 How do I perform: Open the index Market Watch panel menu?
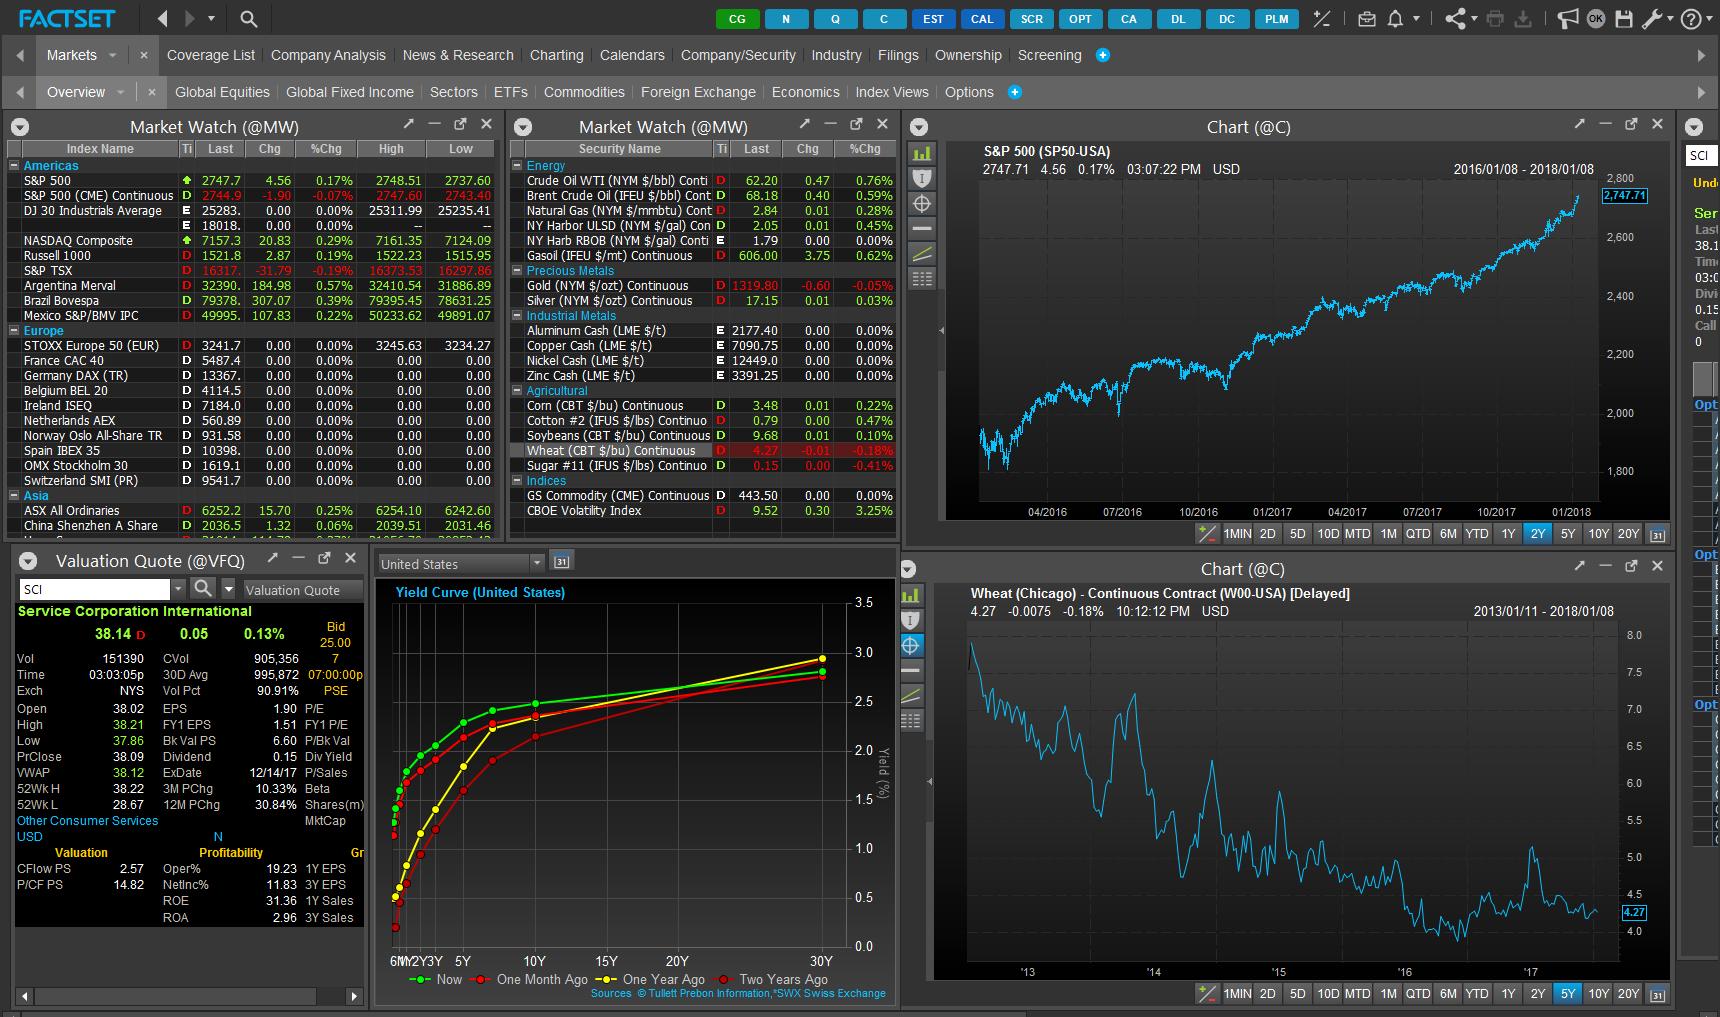click(20, 127)
